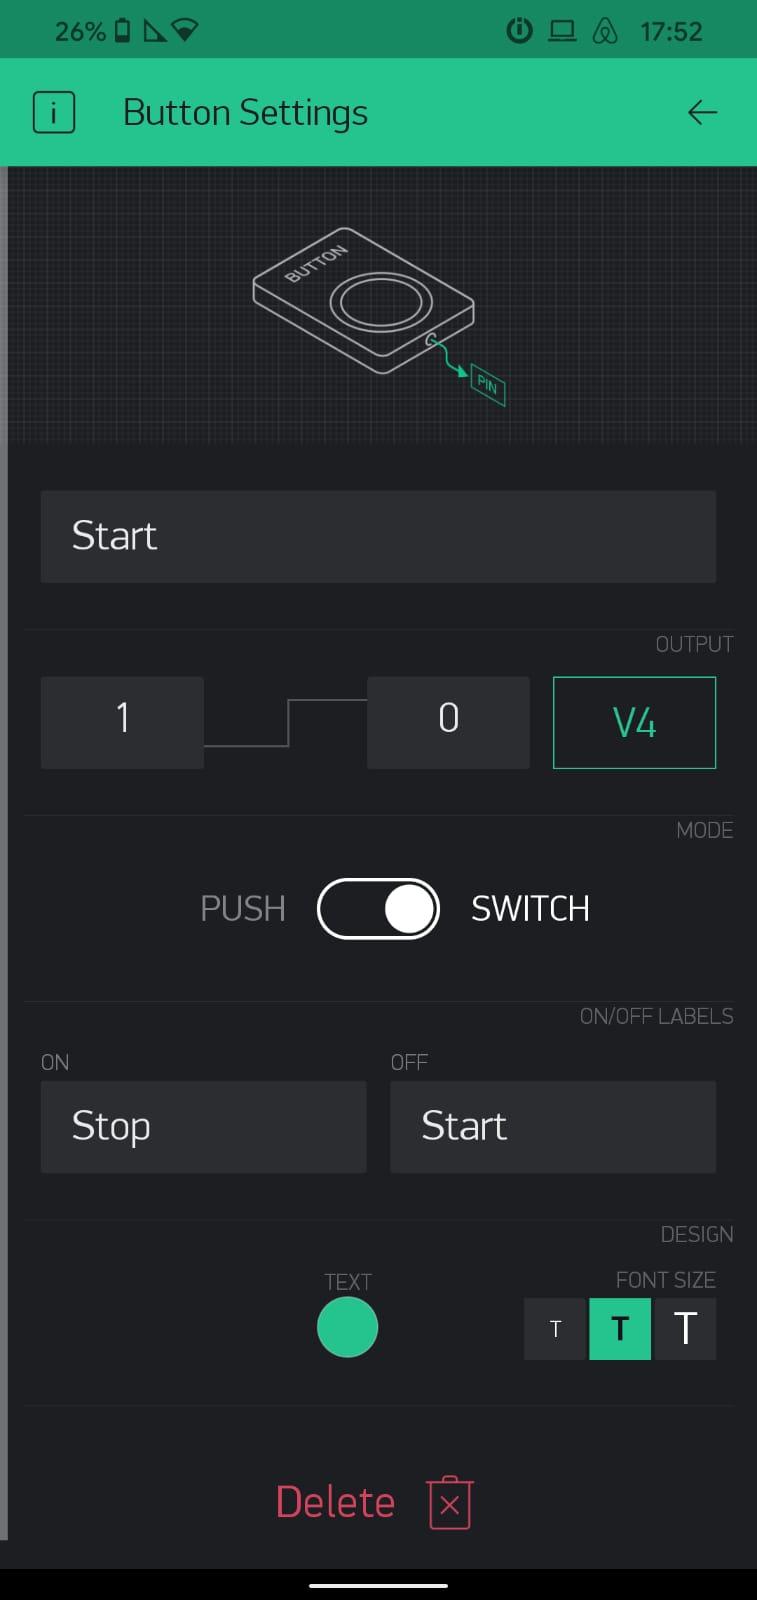Click the OUTPUT section label
The width and height of the screenshot is (757, 1600).
tap(694, 644)
